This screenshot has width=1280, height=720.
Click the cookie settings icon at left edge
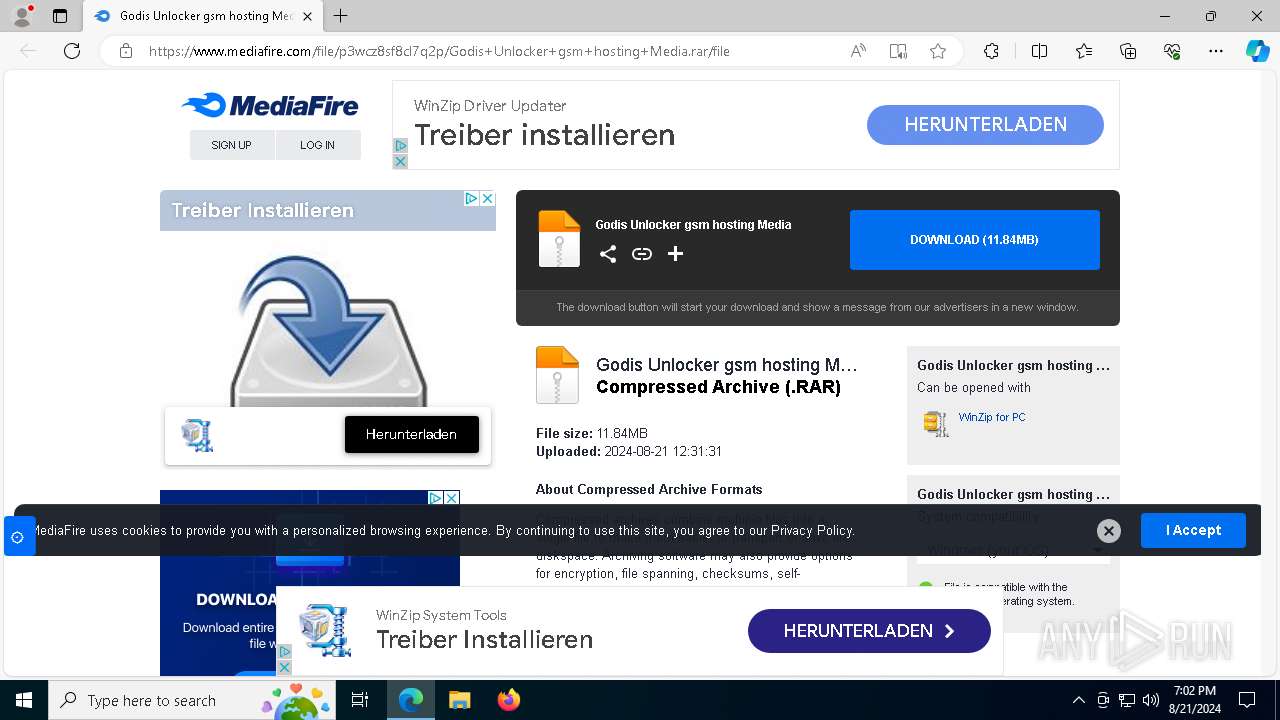pyautogui.click(x=17, y=537)
